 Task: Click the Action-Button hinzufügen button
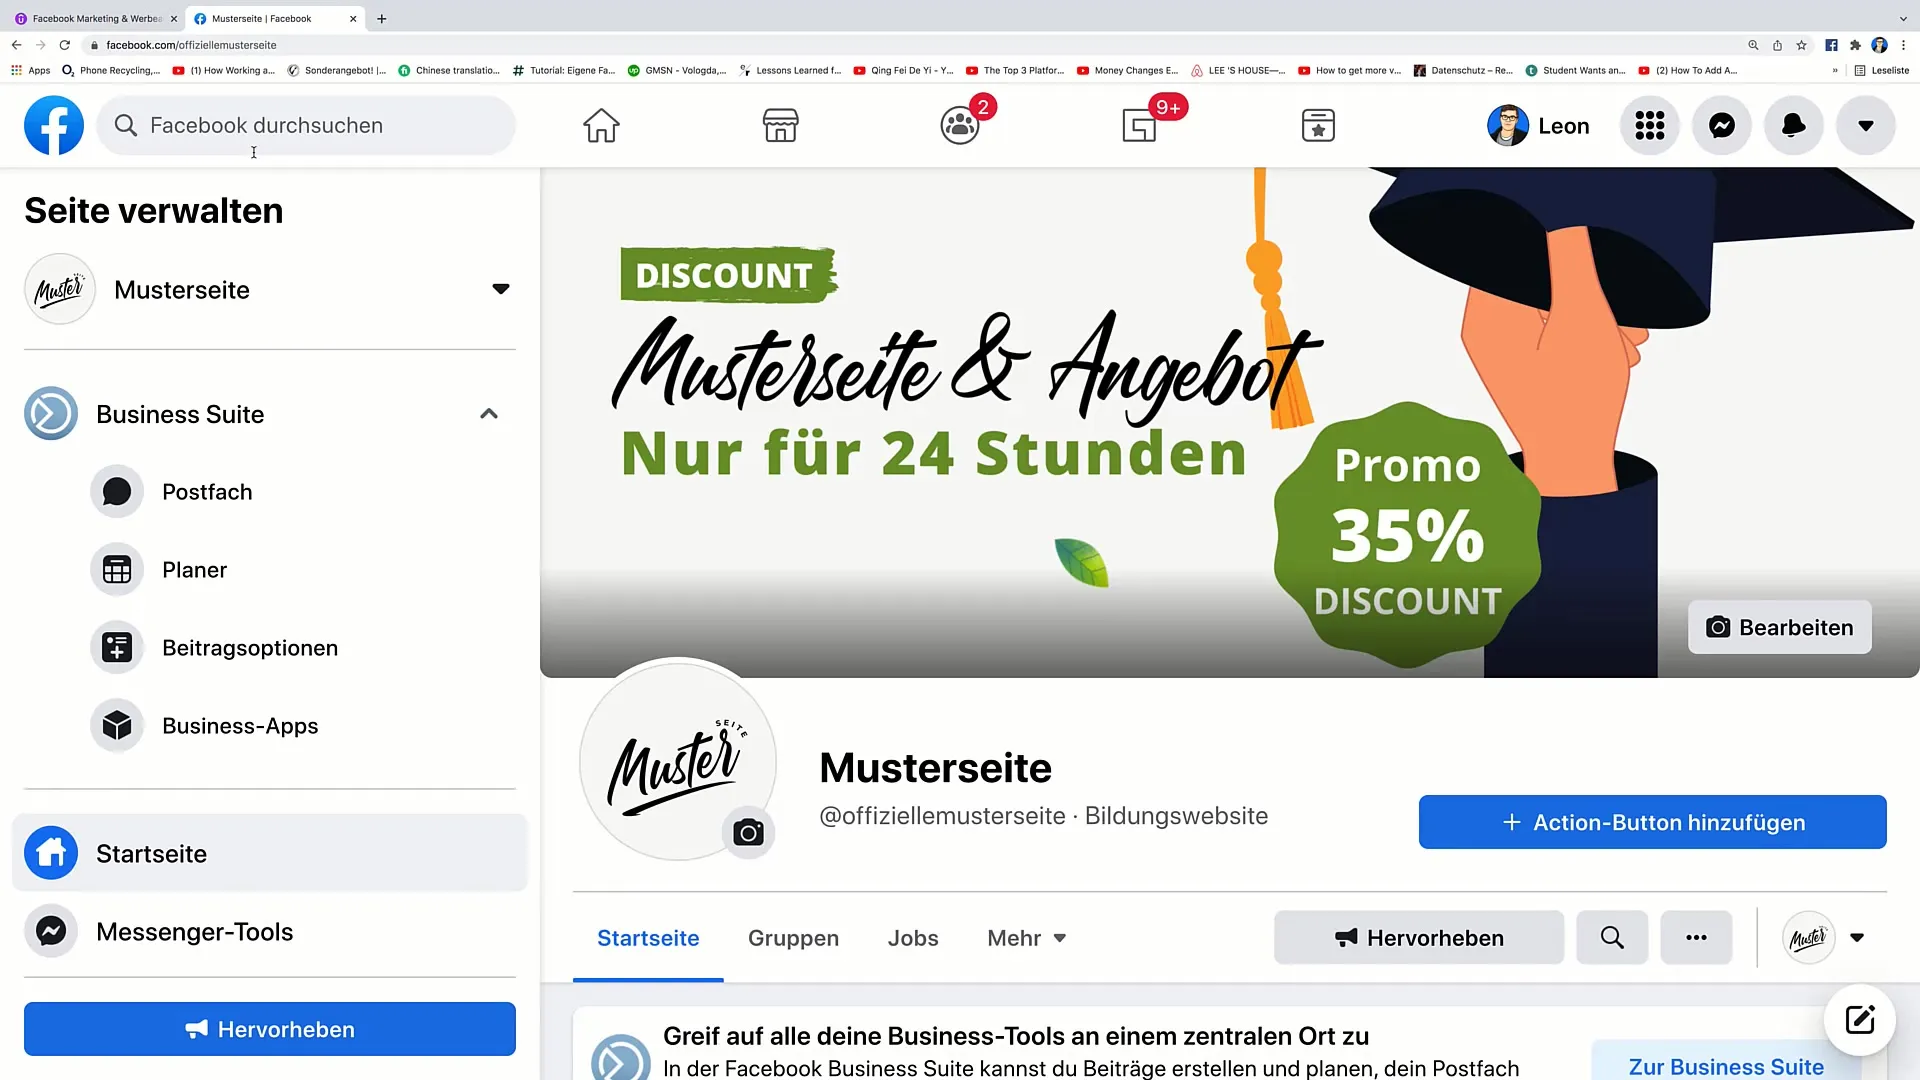[x=1652, y=822]
